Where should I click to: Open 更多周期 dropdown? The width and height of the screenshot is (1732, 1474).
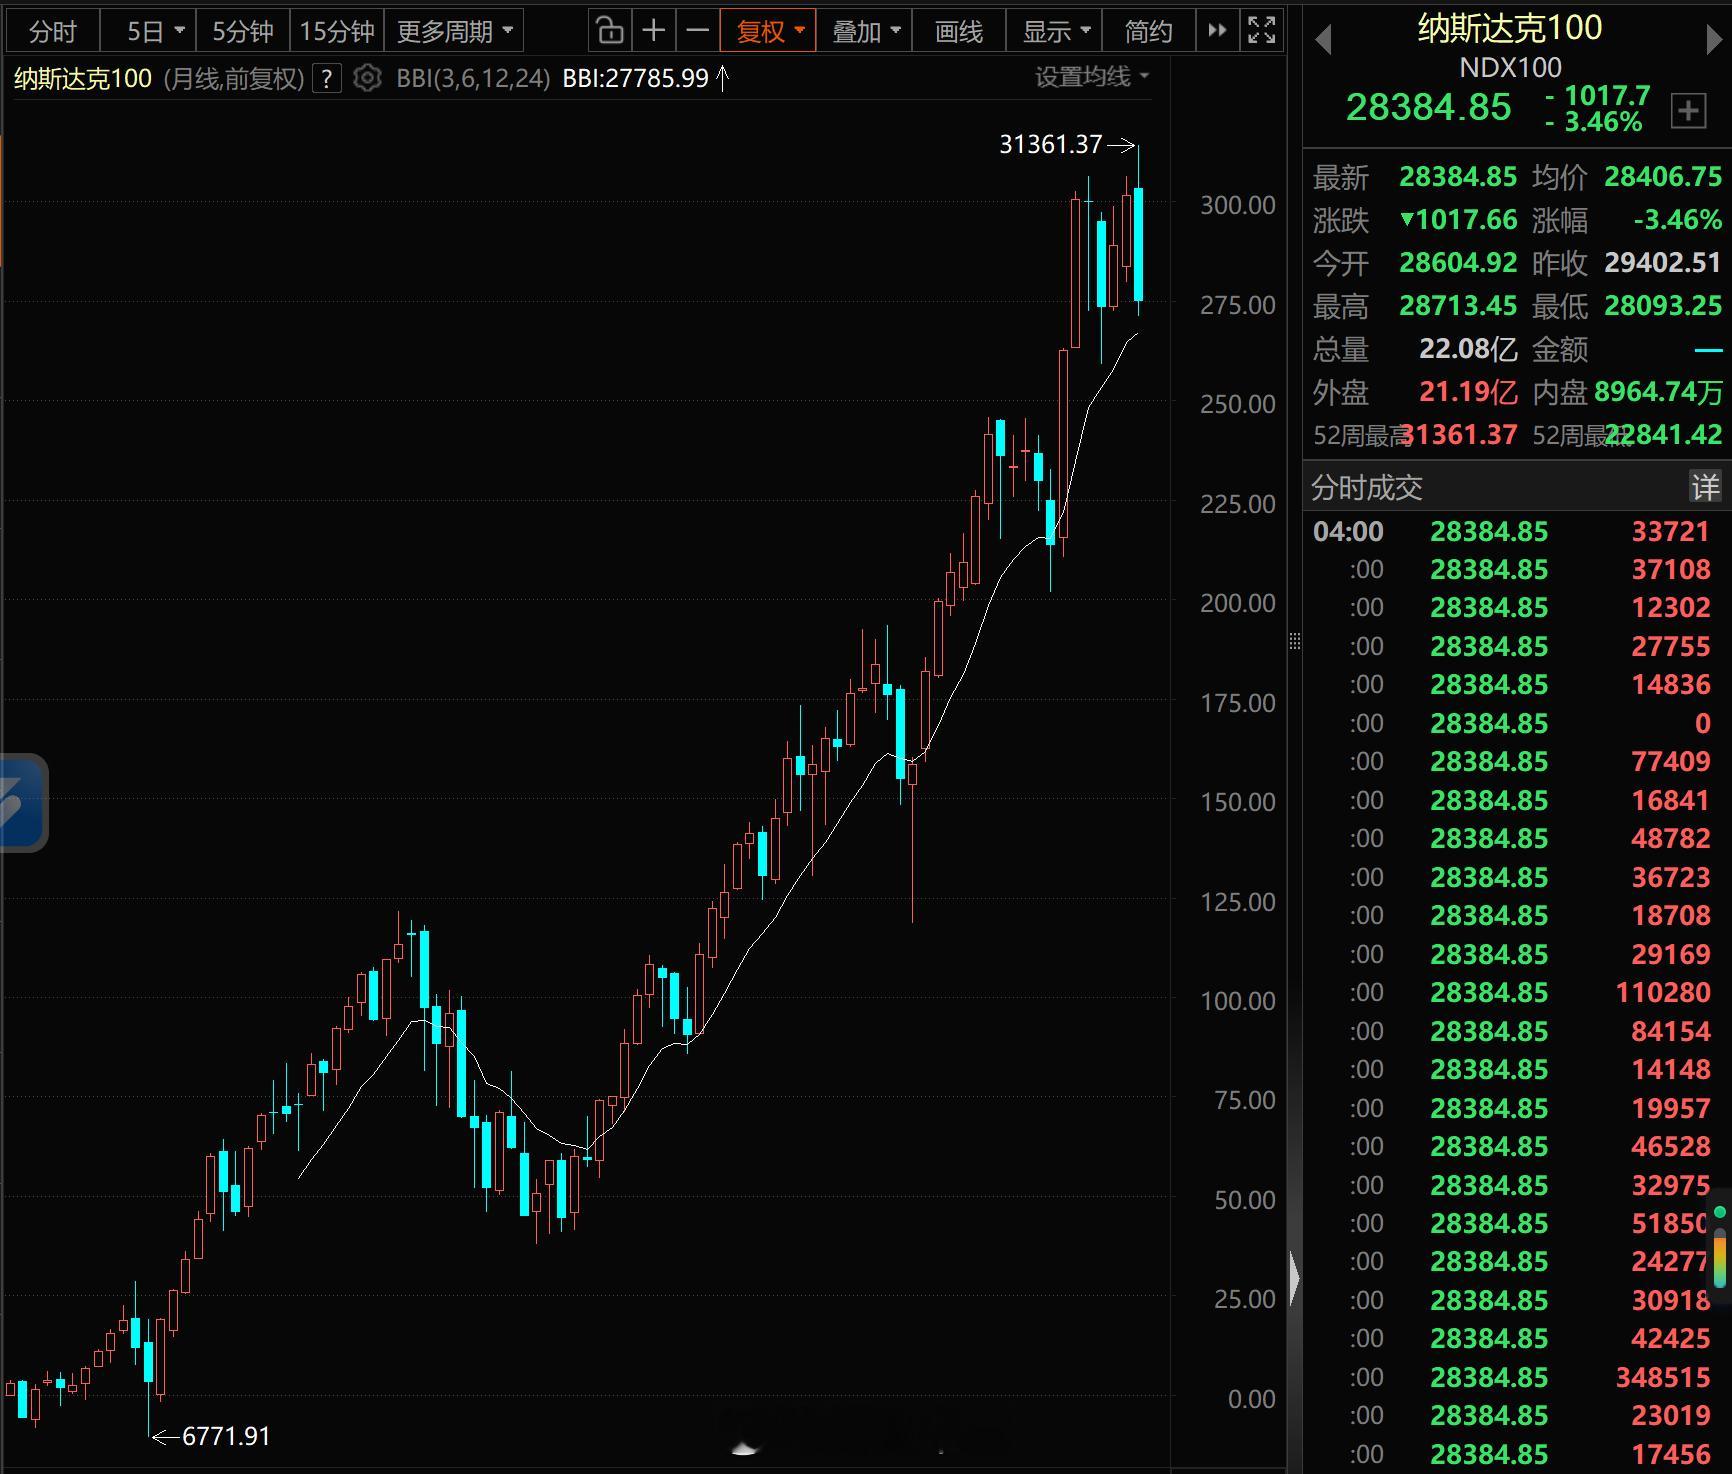click(x=454, y=32)
